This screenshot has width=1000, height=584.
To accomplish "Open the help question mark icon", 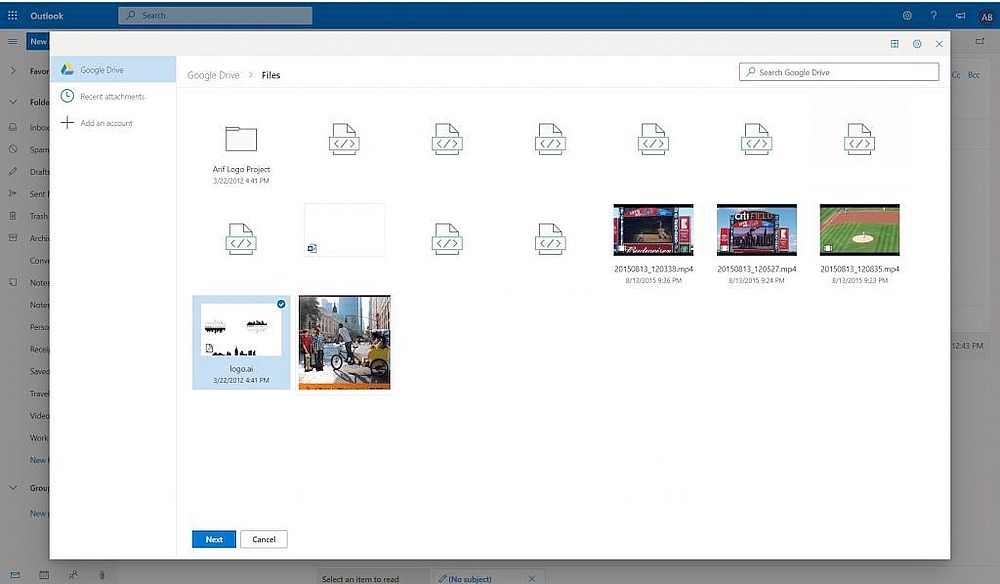I will coord(934,15).
